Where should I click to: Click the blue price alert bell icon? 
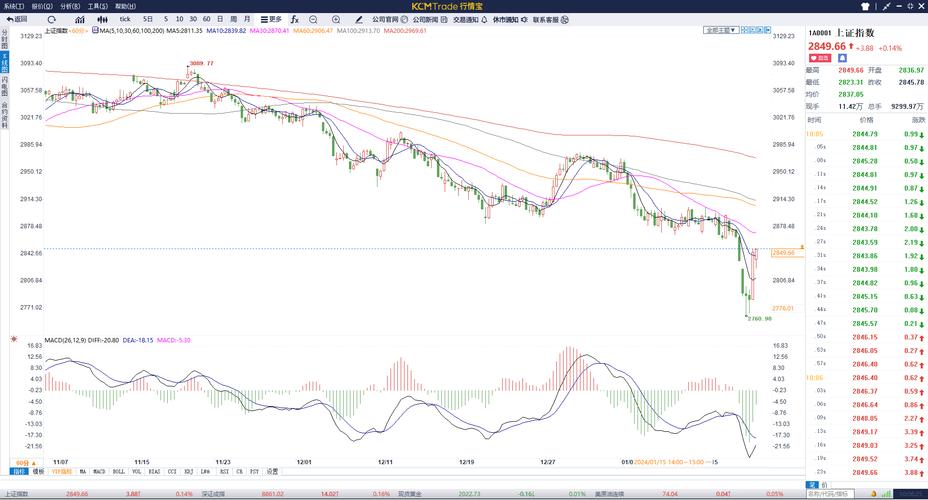(842, 58)
